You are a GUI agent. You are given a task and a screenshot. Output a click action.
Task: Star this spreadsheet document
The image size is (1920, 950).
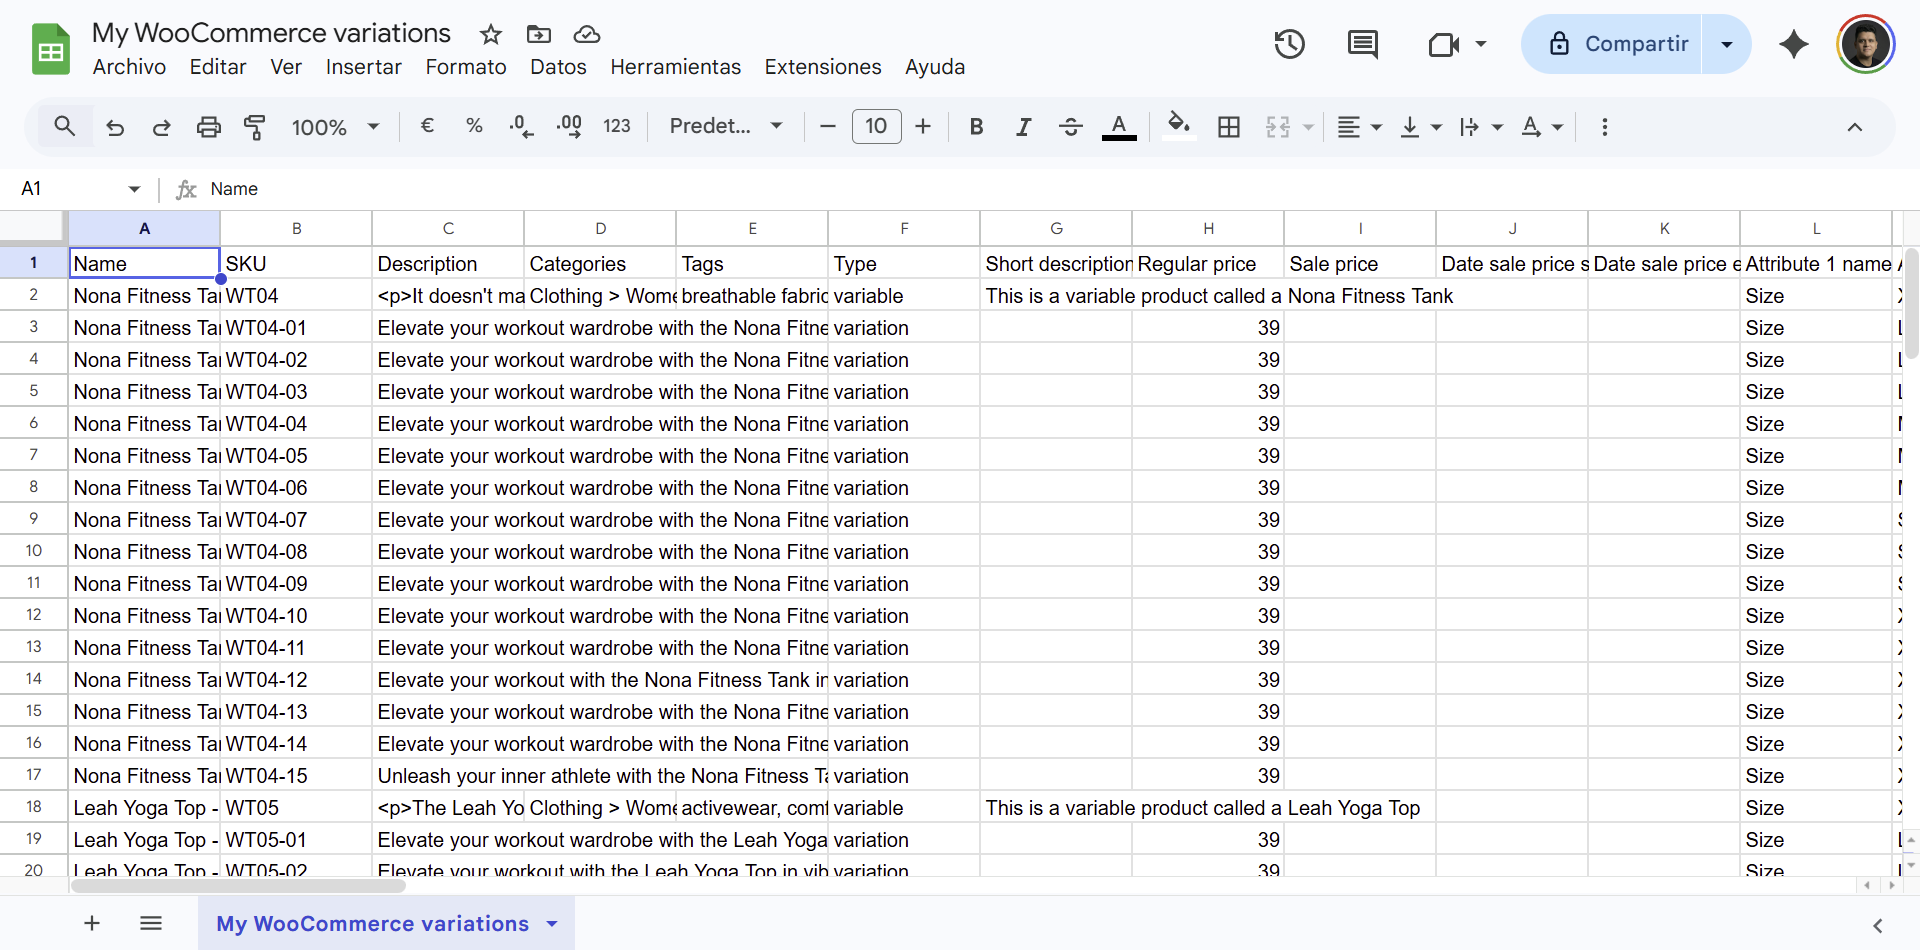click(x=490, y=35)
